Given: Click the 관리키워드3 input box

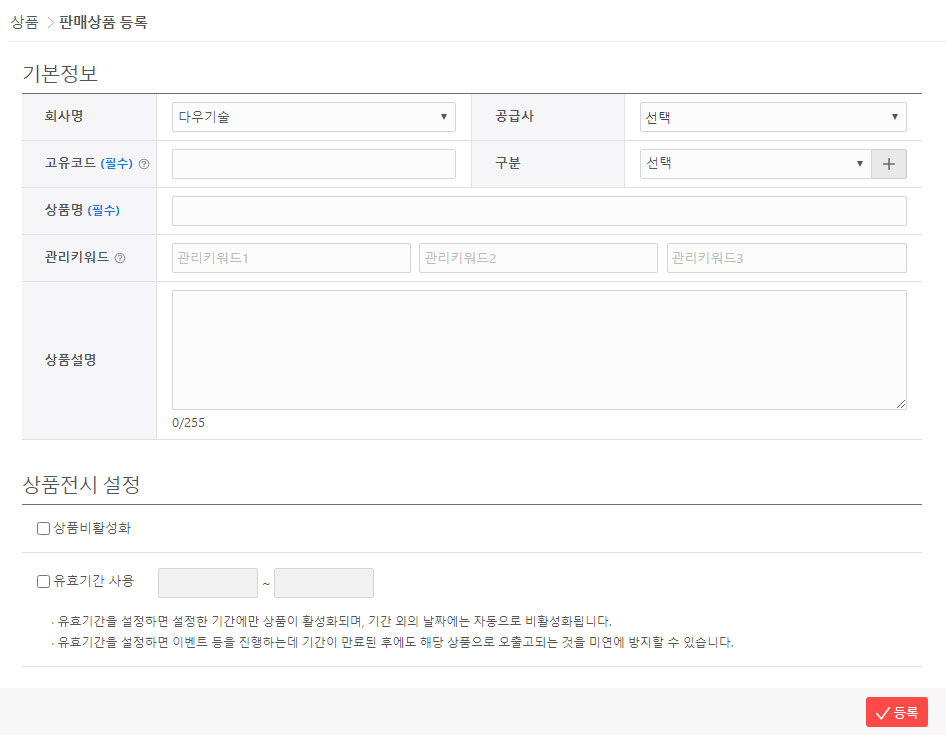Looking at the screenshot, I should click(786, 258).
